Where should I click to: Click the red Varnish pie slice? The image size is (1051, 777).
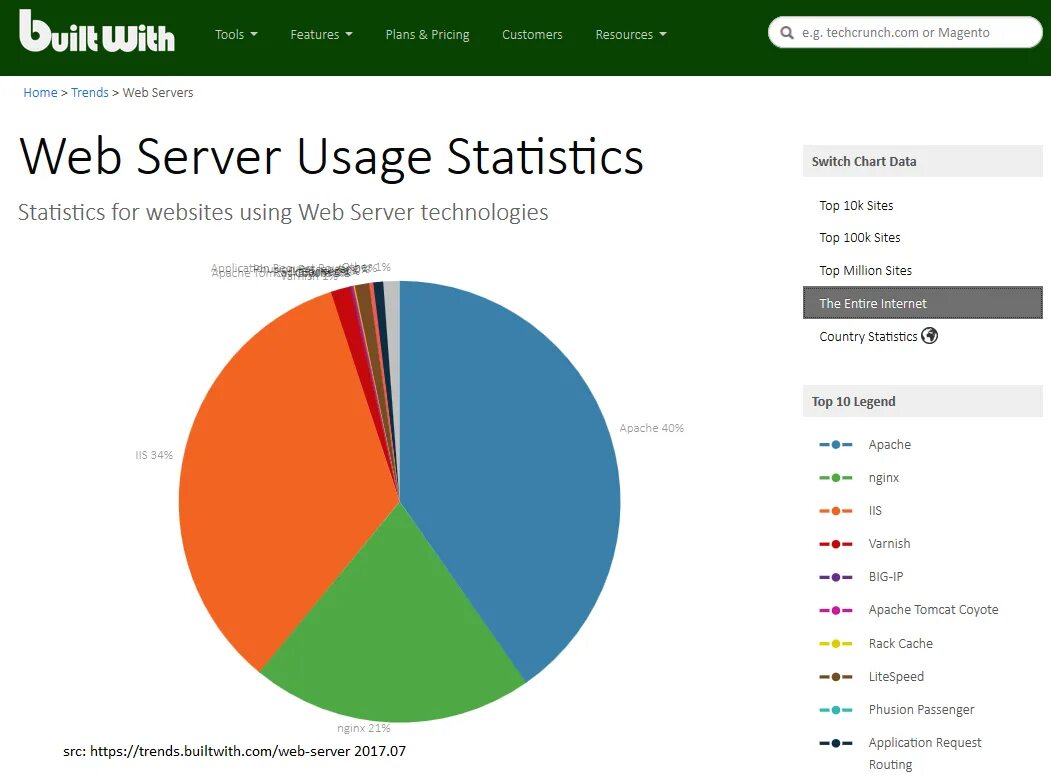(350, 315)
